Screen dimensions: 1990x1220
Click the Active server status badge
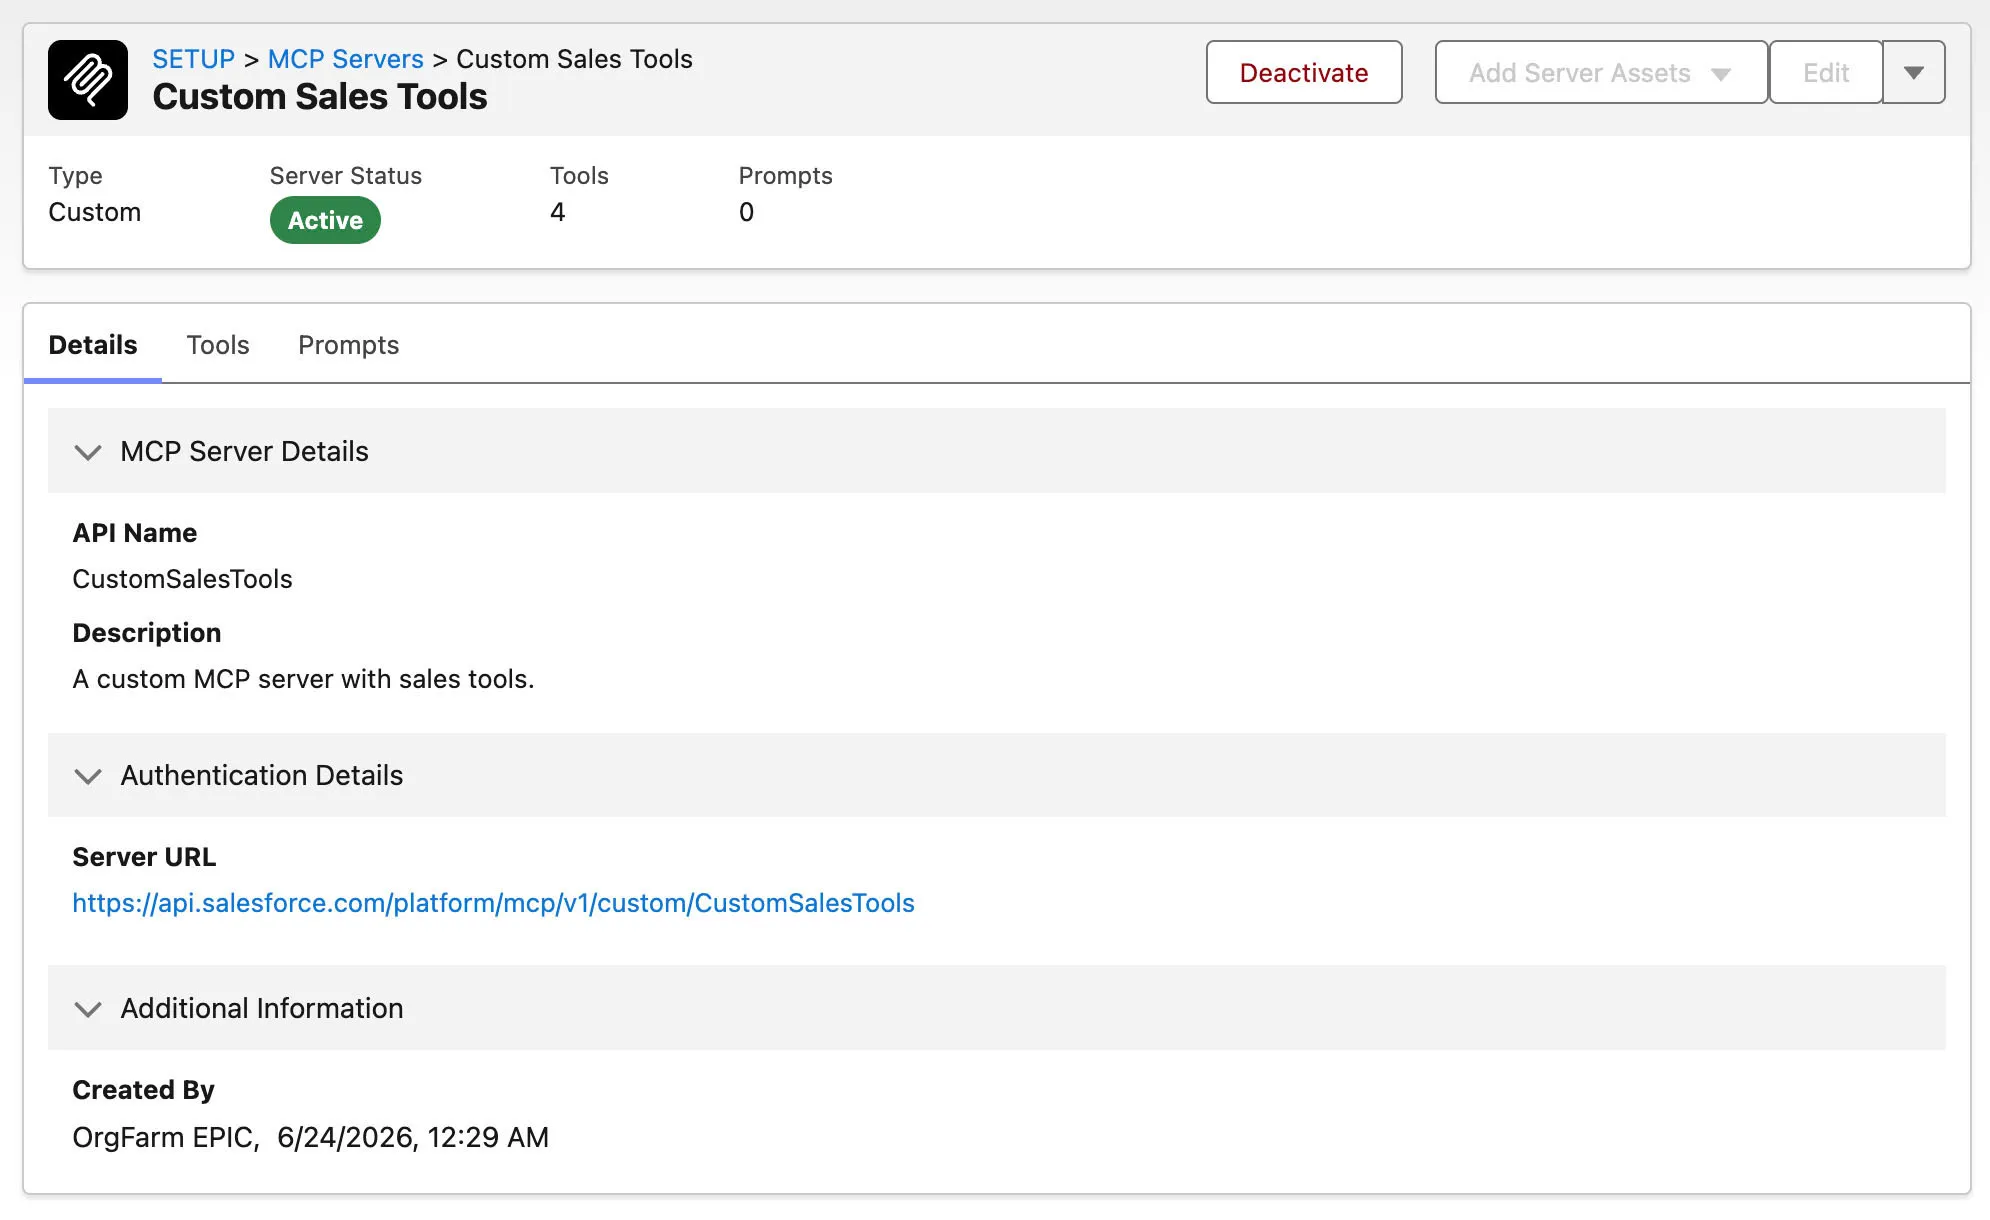pyautogui.click(x=325, y=220)
